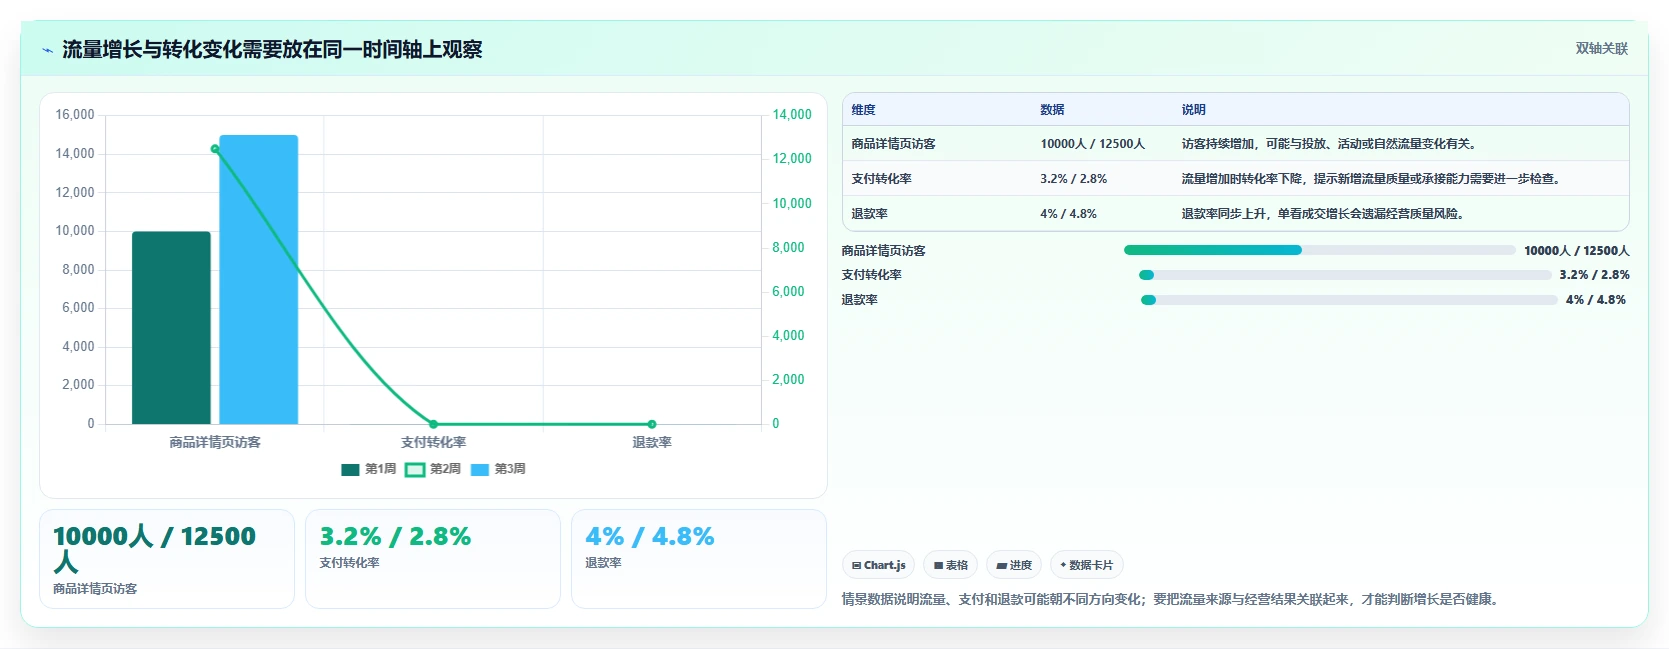Click the 商品详情页访客 progress bar

click(x=1320, y=250)
